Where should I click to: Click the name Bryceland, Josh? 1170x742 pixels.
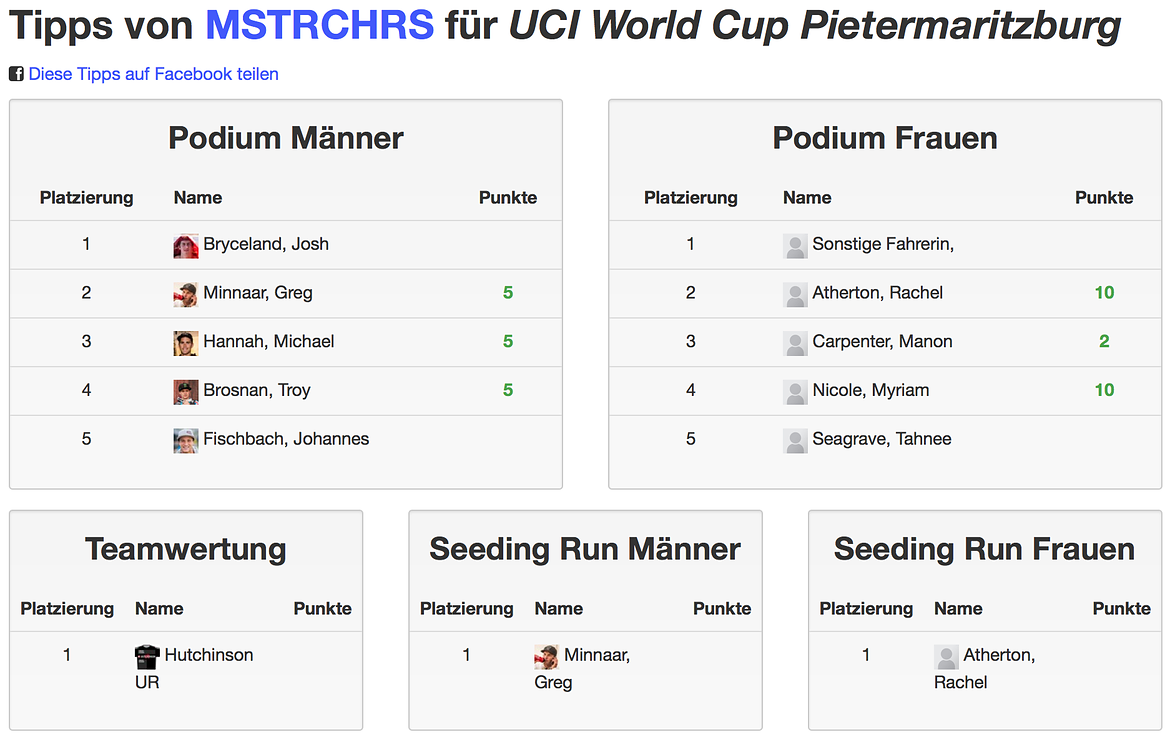(x=266, y=244)
